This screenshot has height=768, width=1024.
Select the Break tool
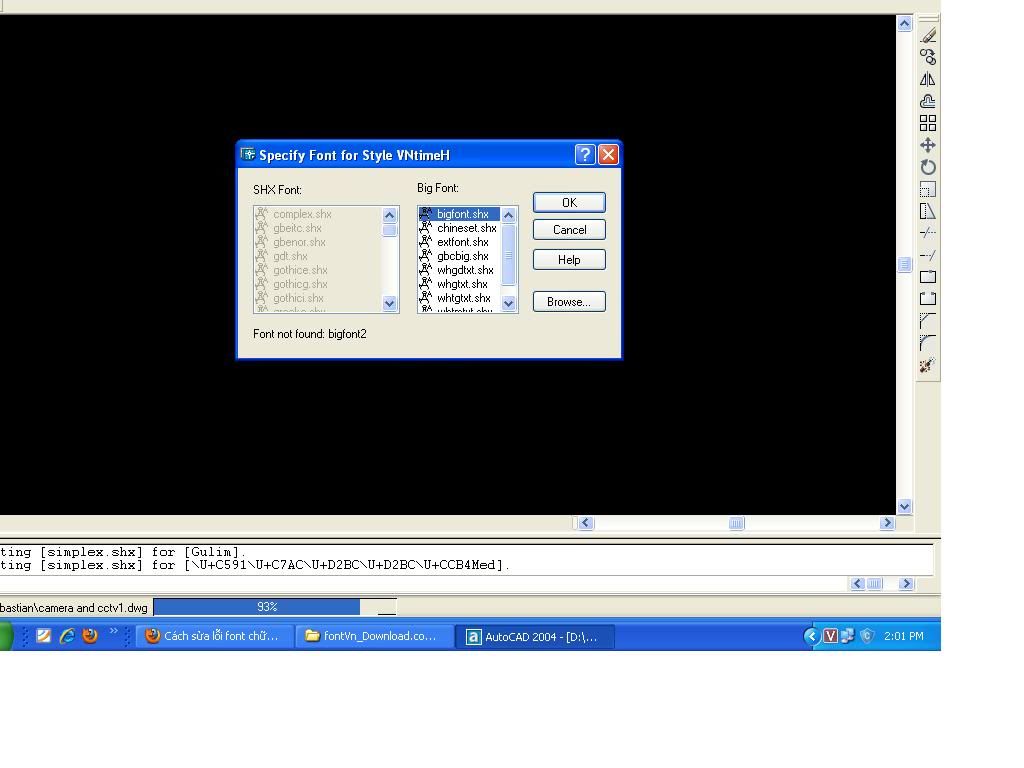(x=928, y=298)
